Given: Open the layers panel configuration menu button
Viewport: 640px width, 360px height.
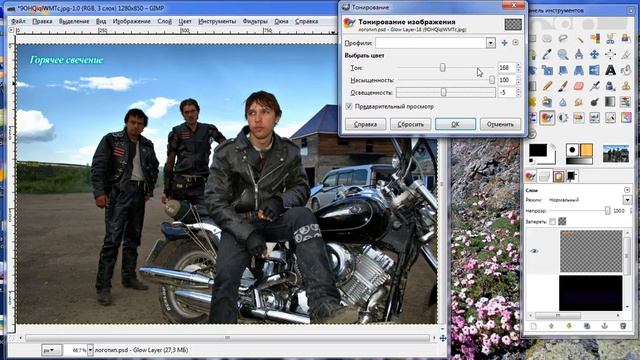Looking at the screenshot, I should point(627,190).
